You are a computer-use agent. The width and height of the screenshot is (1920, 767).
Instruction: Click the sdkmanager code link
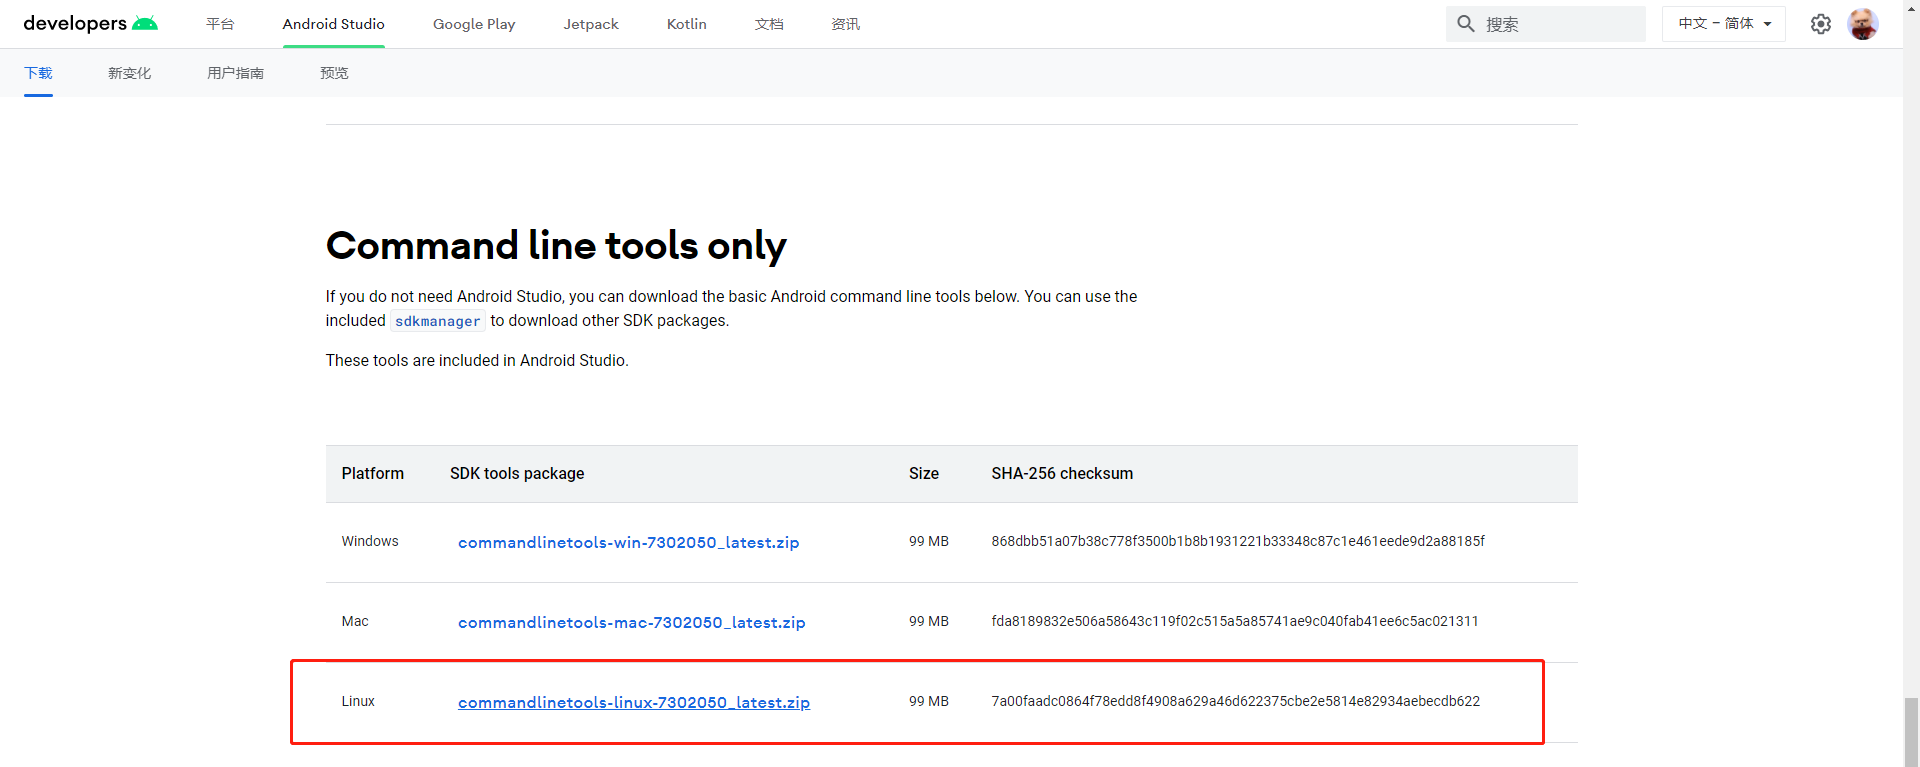pos(437,321)
